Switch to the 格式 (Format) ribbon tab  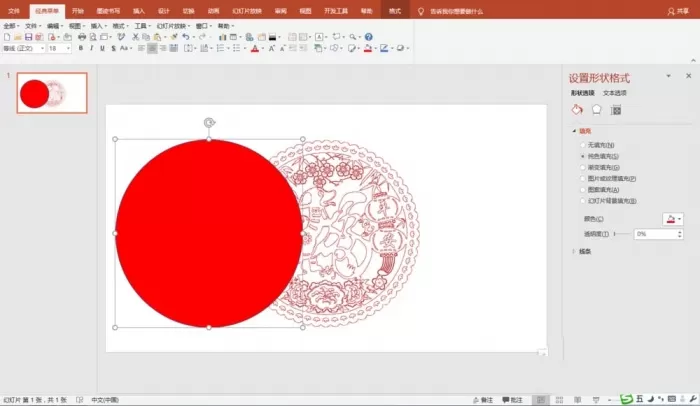(x=395, y=11)
